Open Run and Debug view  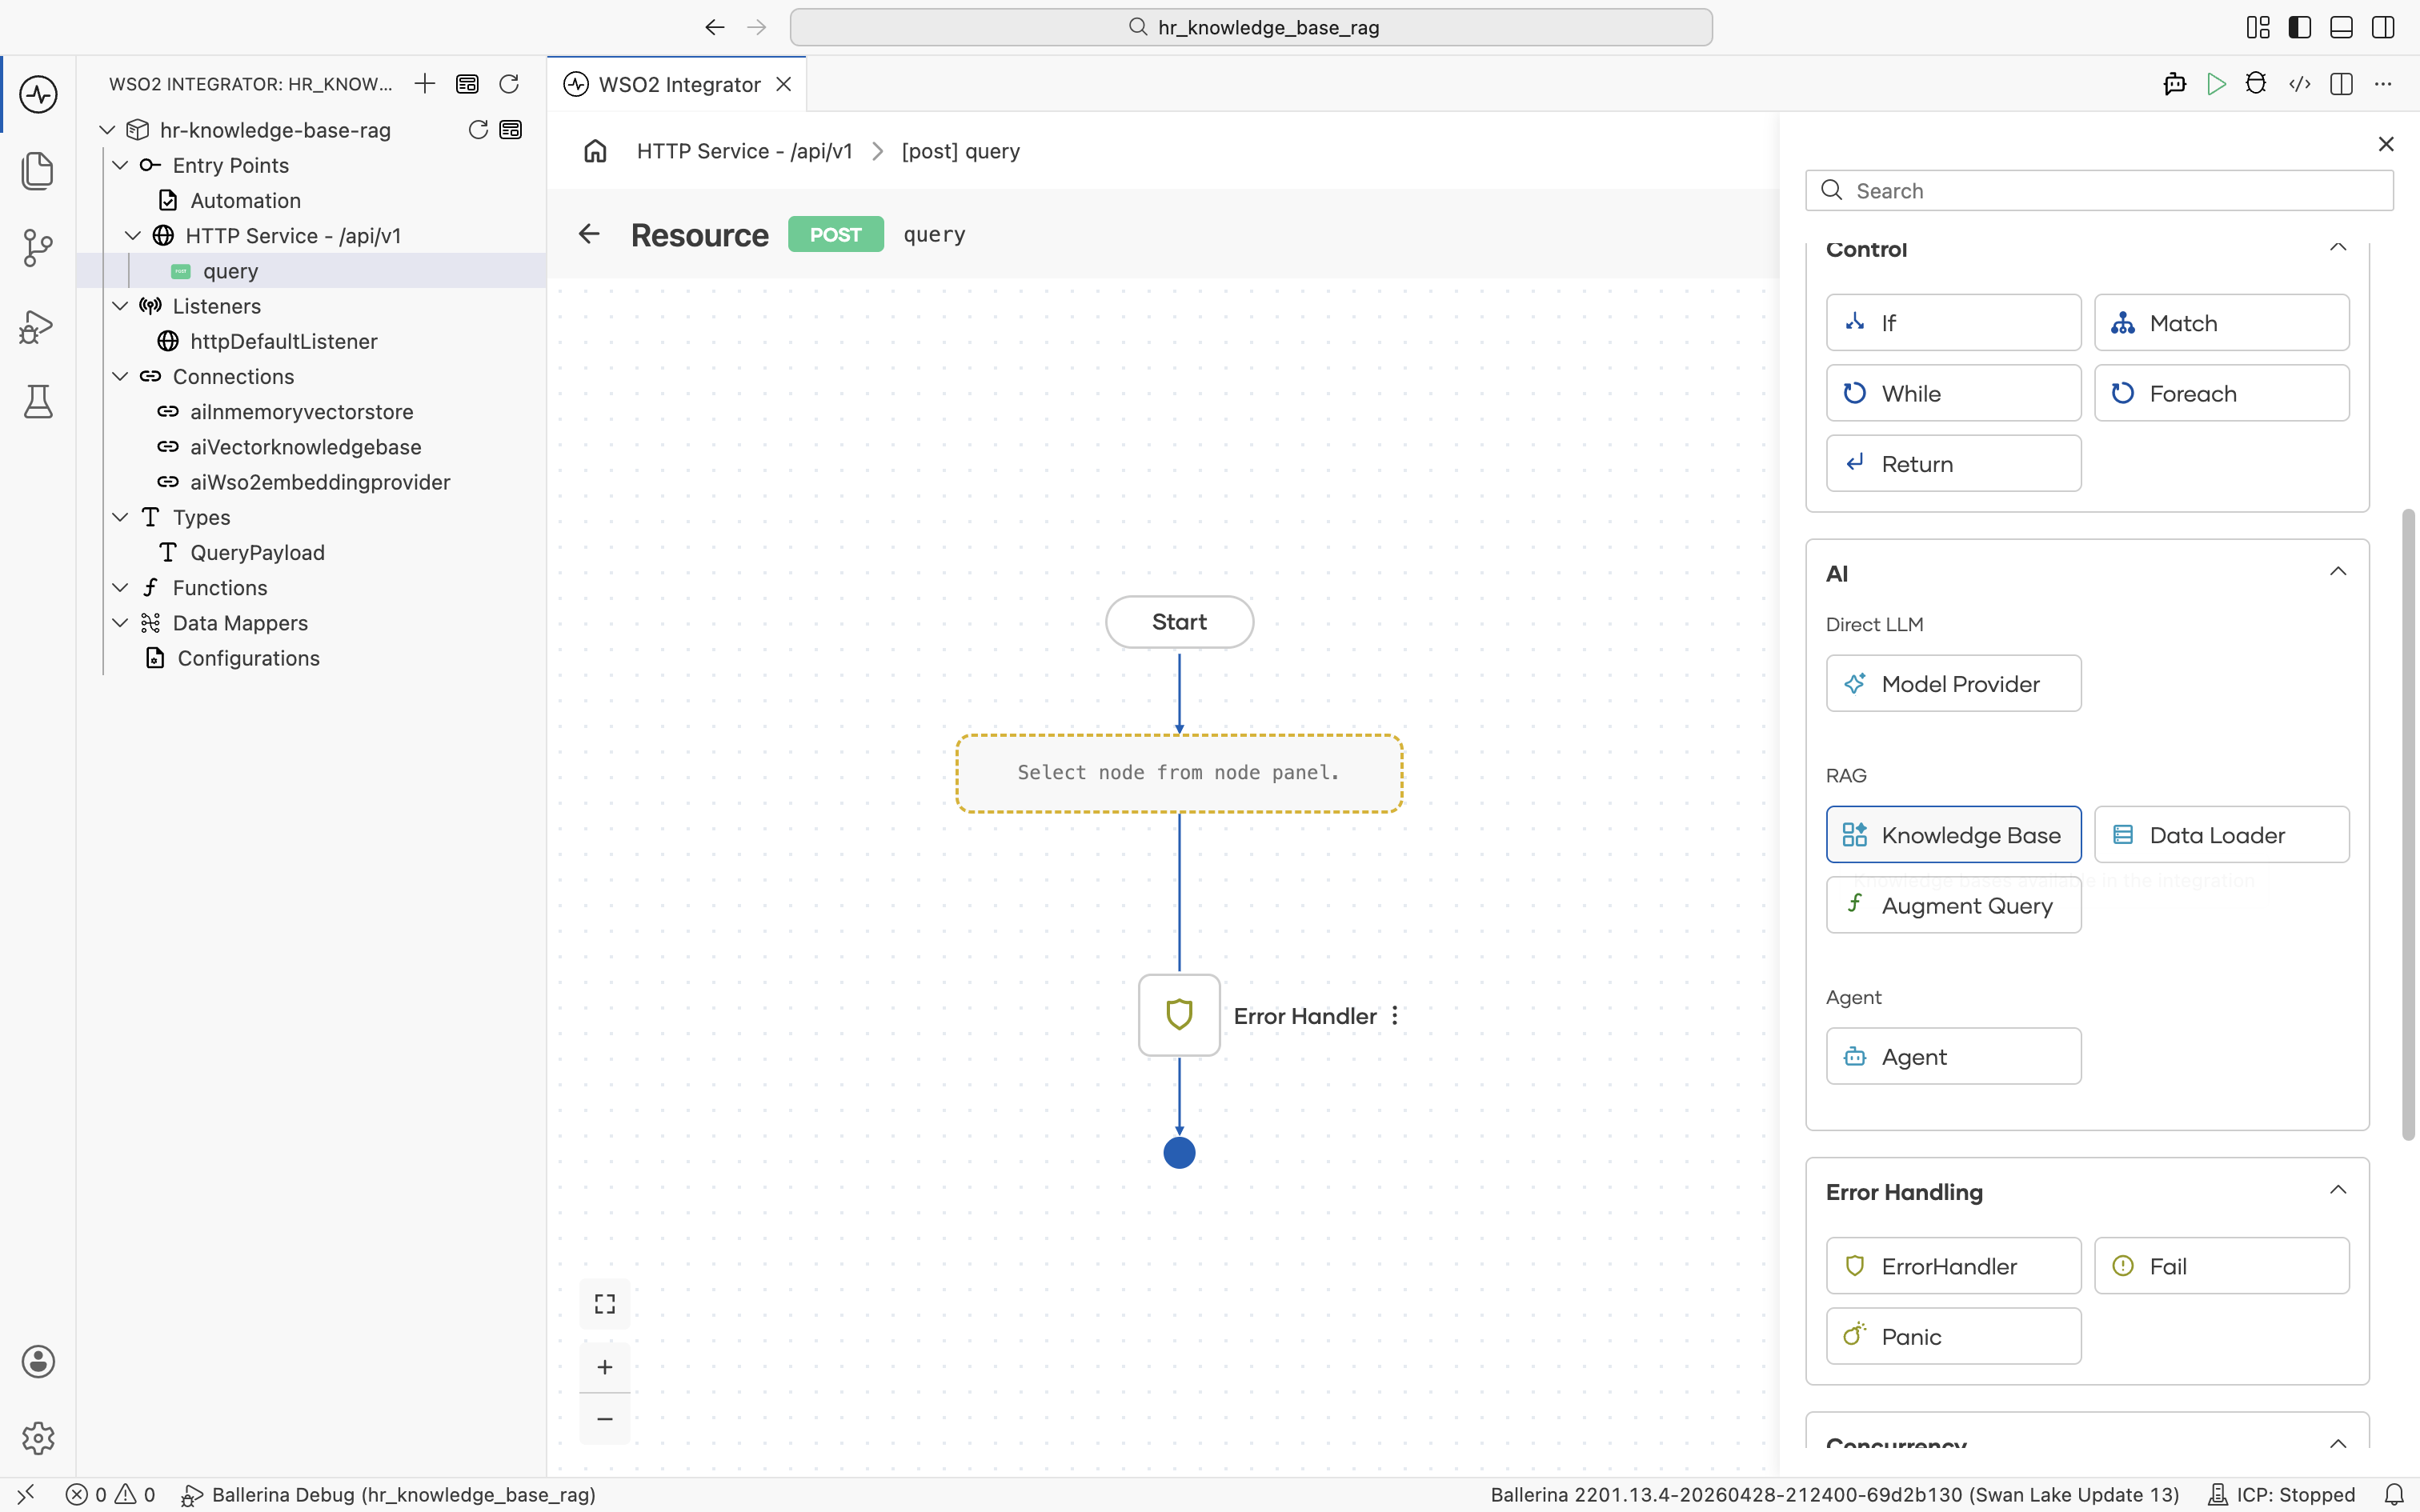click(38, 326)
